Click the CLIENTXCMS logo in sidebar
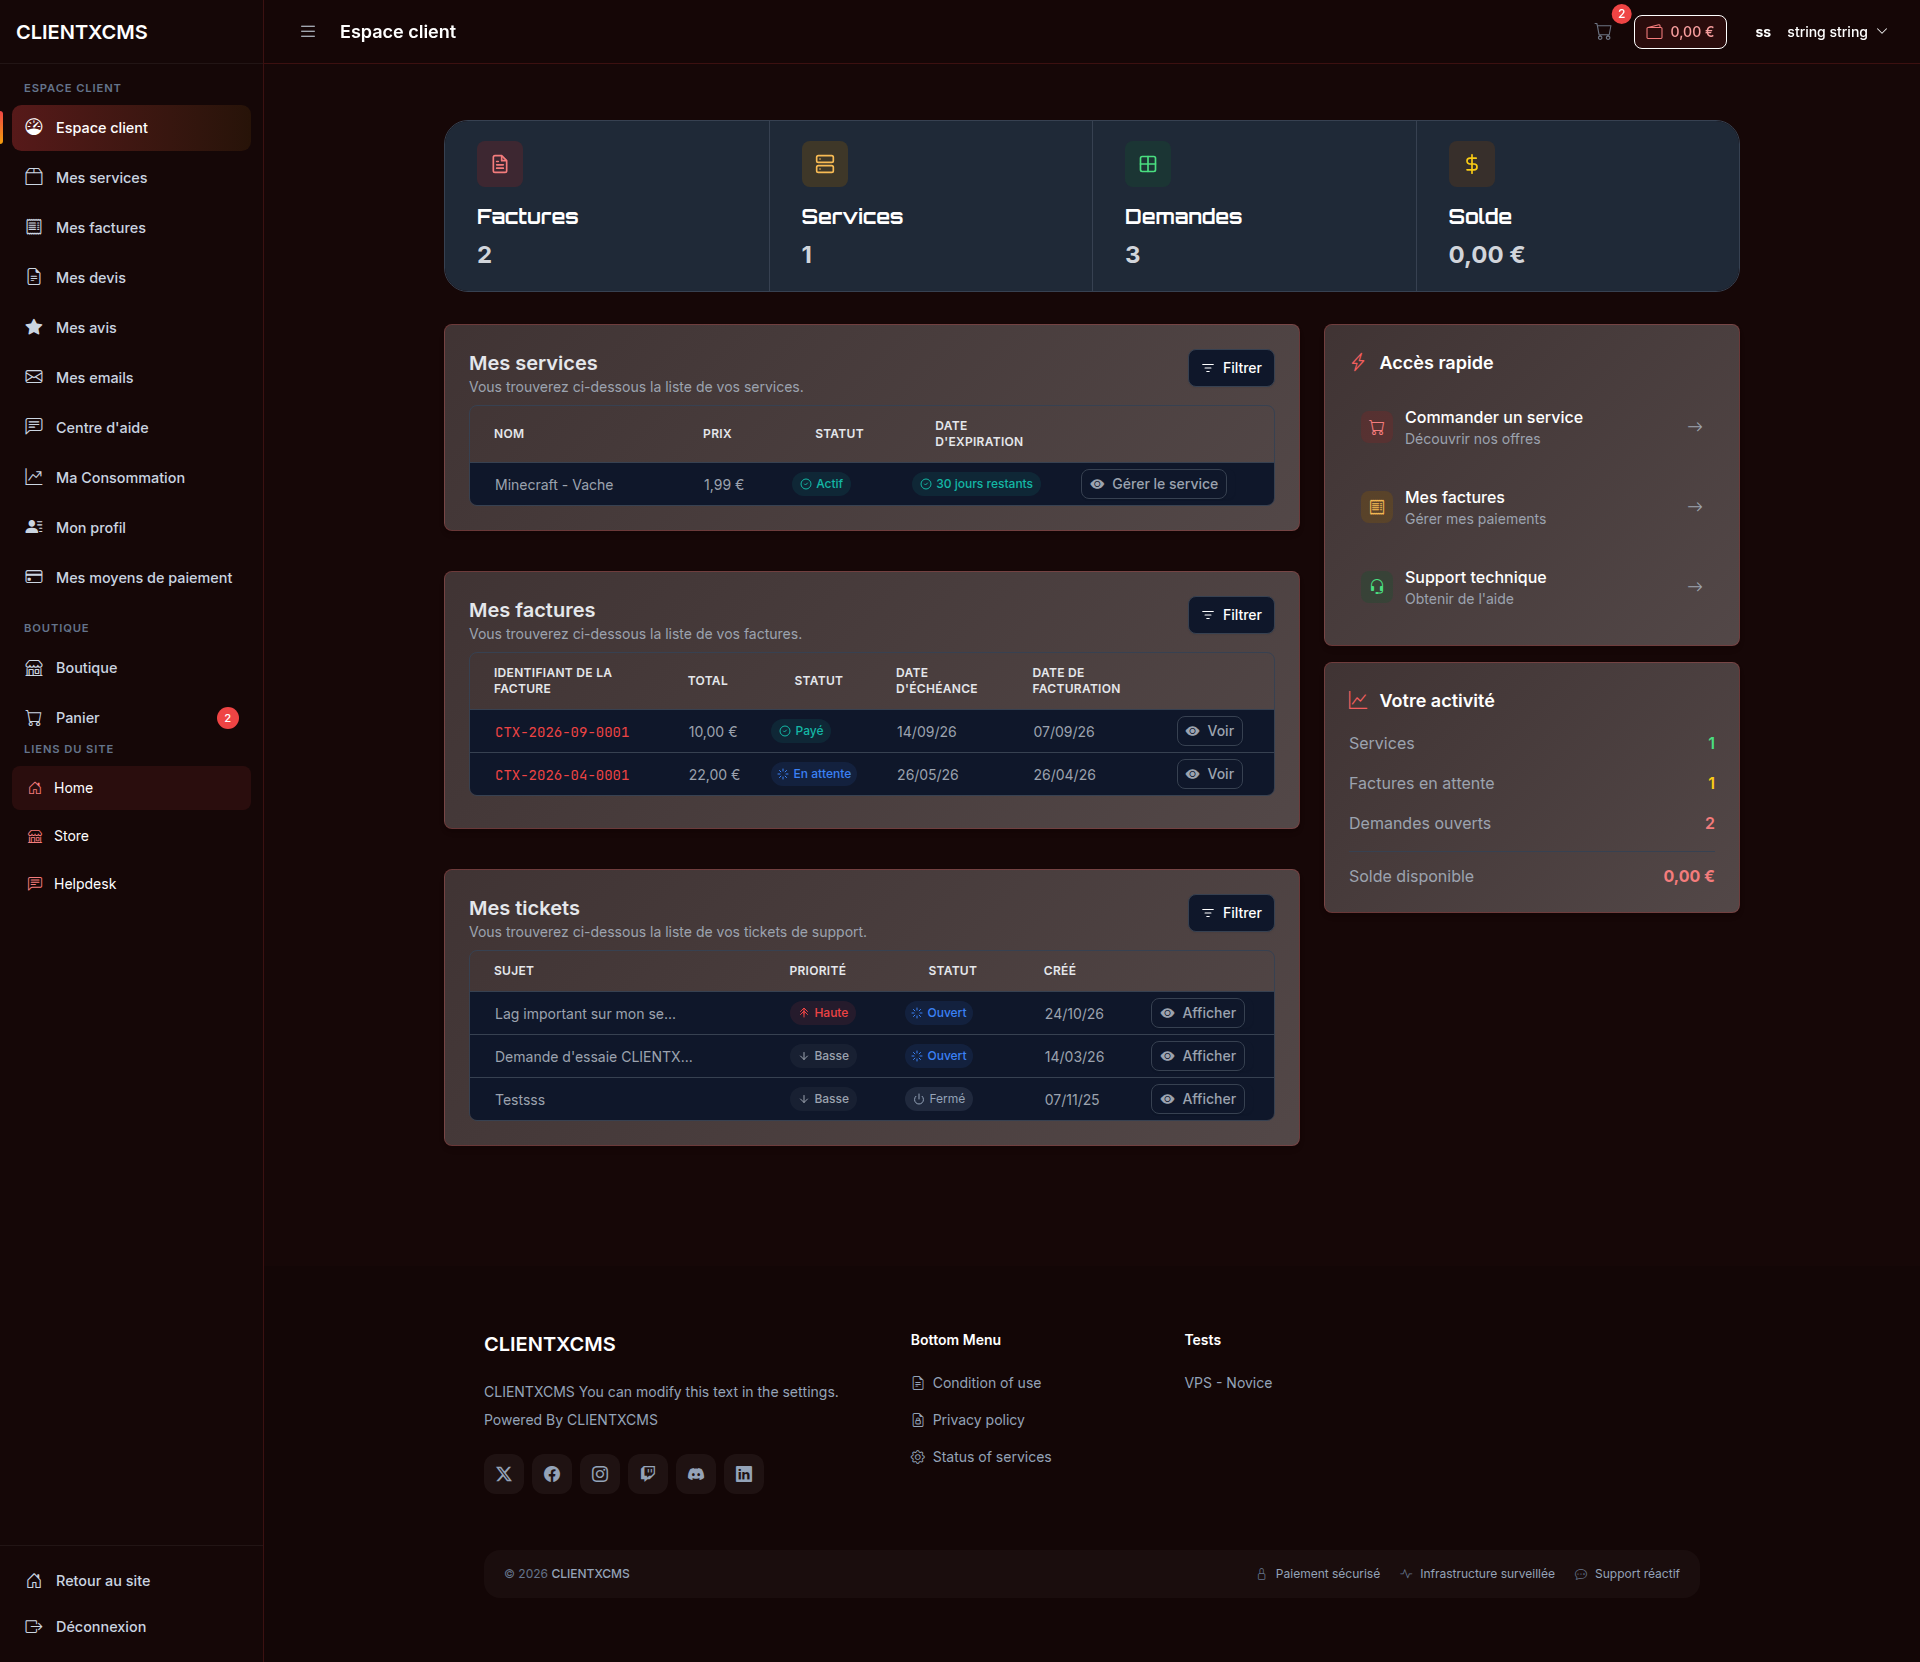Viewport: 1920px width, 1662px height. (82, 32)
